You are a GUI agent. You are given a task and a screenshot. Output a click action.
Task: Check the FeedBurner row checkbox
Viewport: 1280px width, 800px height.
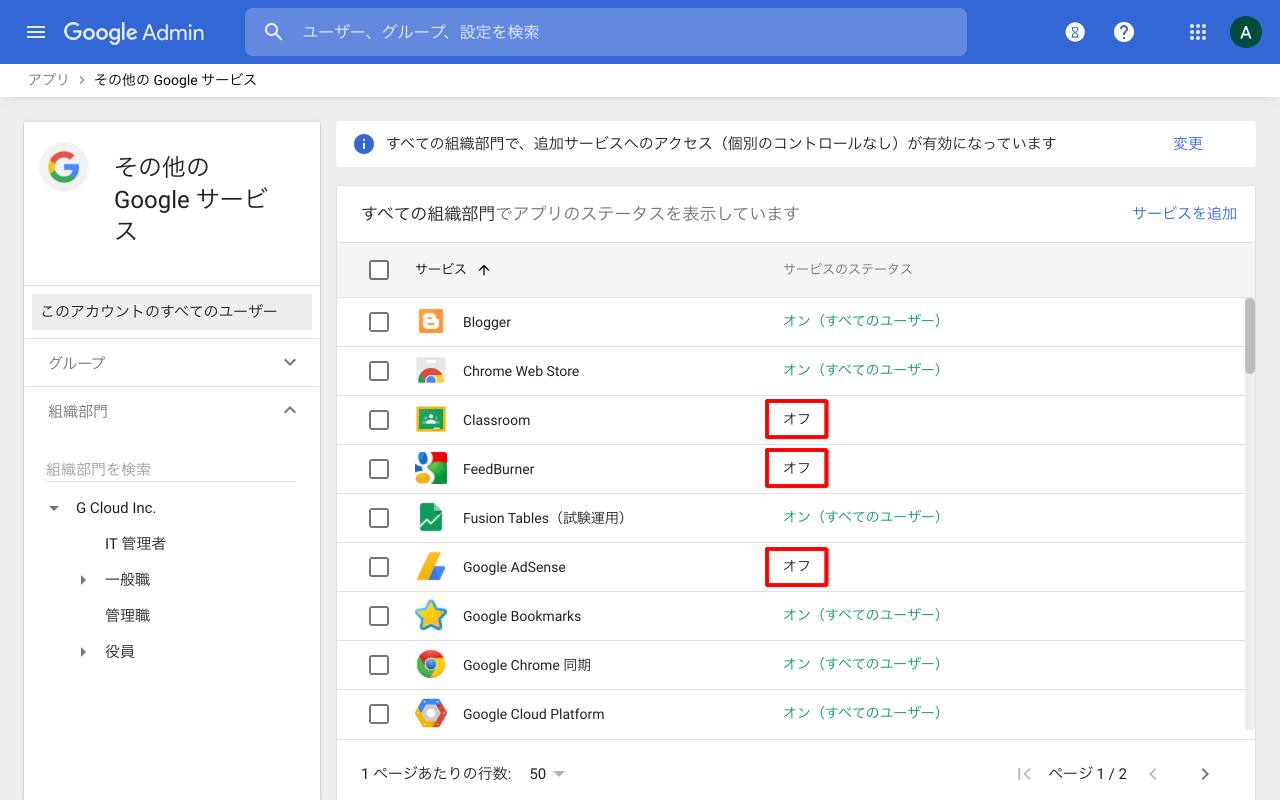(379, 469)
